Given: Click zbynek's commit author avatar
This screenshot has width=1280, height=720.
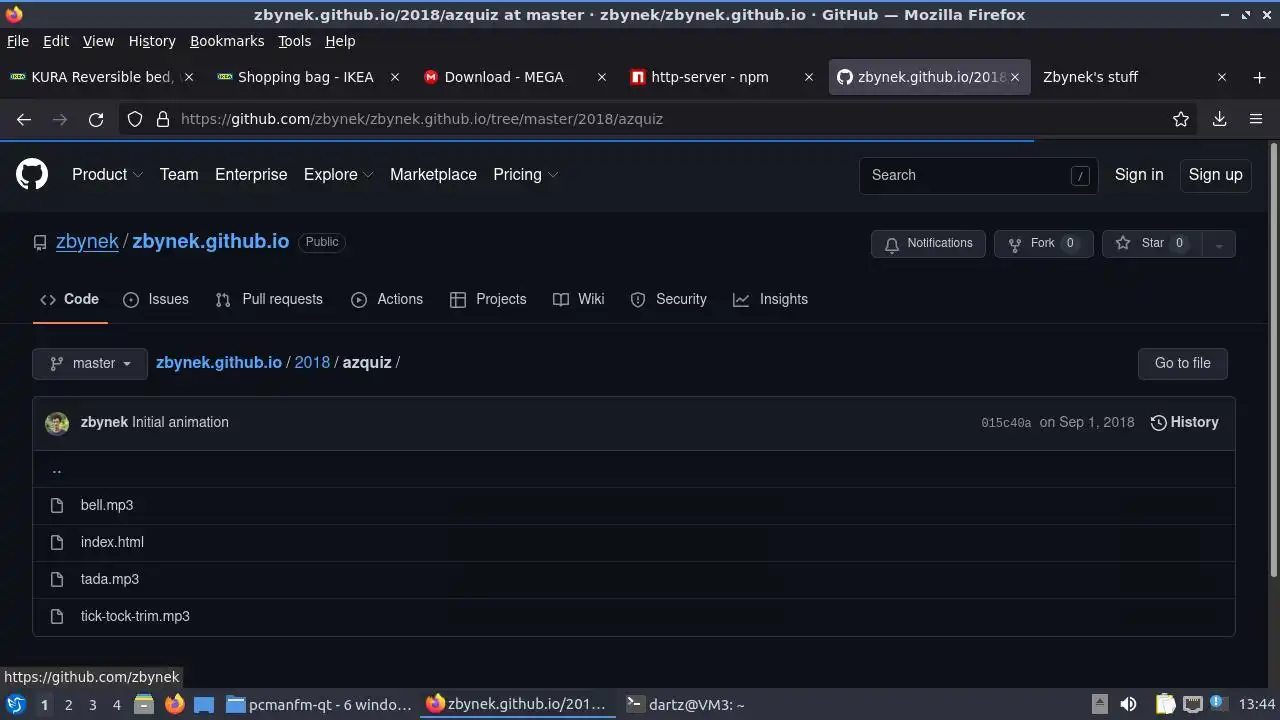Looking at the screenshot, I should click(x=57, y=423).
